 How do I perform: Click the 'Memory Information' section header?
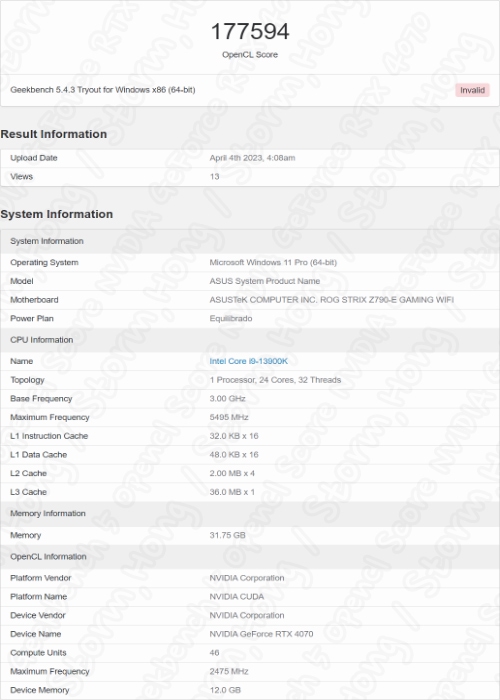tap(48, 514)
